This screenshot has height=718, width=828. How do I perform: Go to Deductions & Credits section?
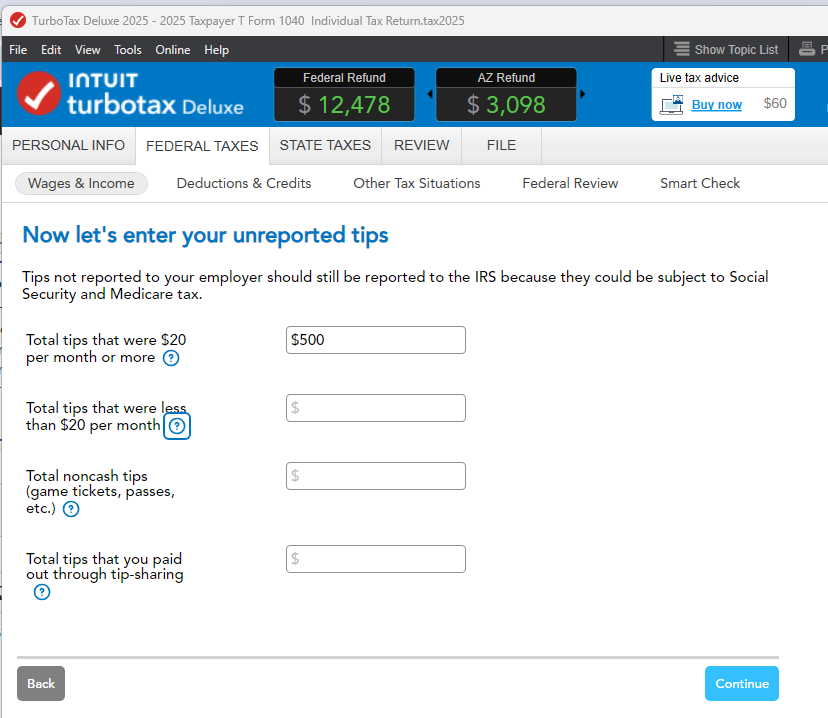(243, 183)
